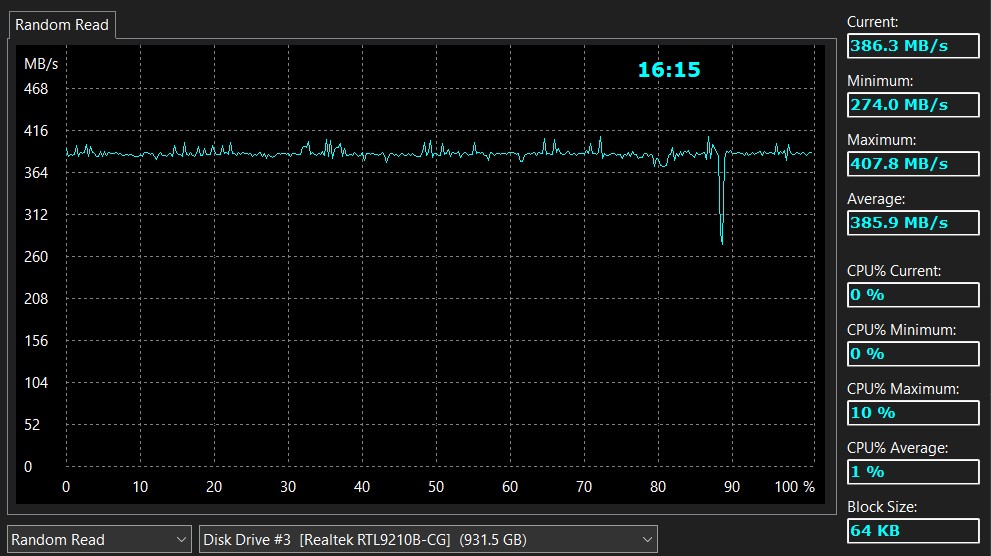The height and width of the screenshot is (556, 991).
Task: Click the 50 label on X axis
Action: [x=436, y=487]
